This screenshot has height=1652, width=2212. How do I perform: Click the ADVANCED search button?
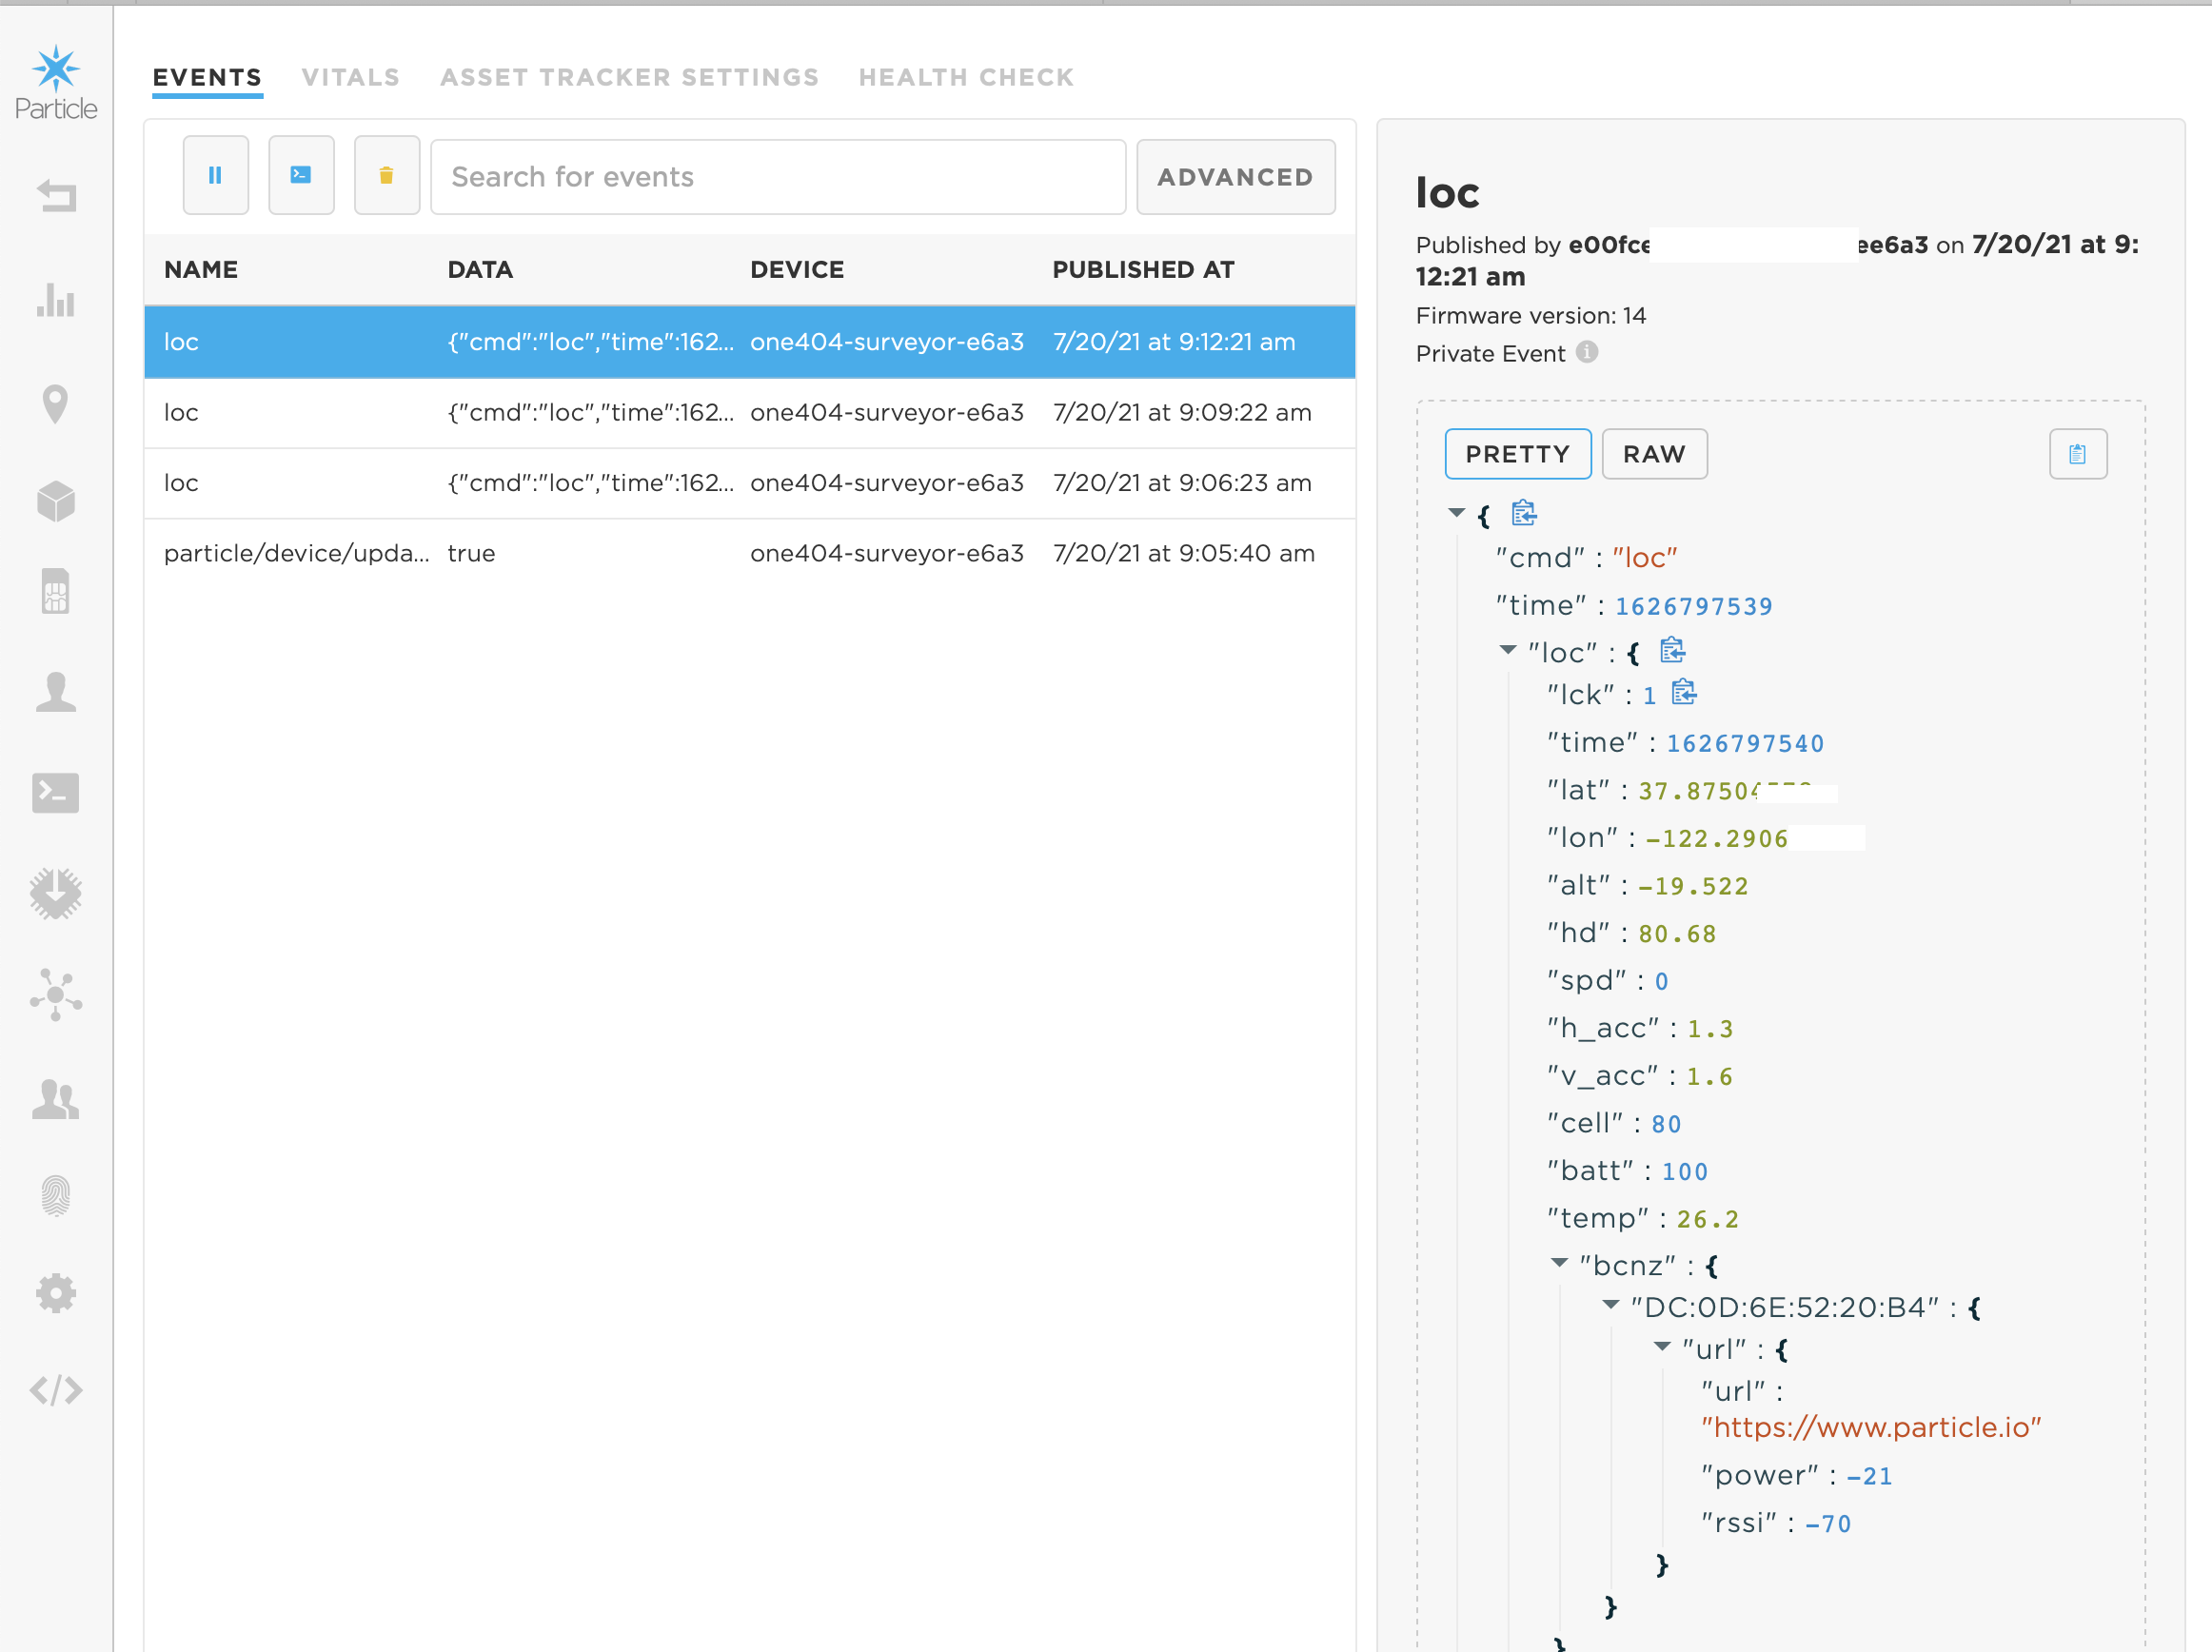coord(1234,177)
